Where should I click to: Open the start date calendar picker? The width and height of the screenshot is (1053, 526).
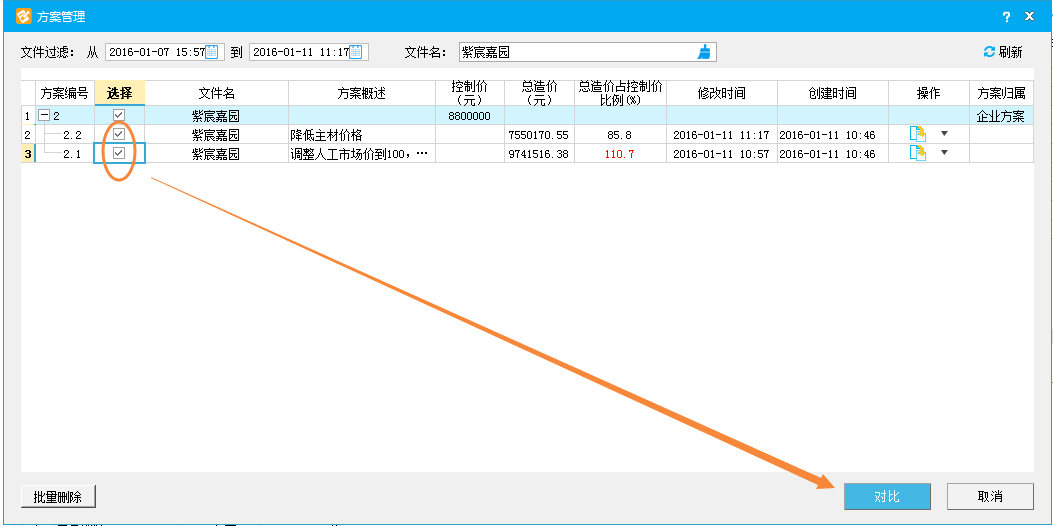click(x=211, y=52)
